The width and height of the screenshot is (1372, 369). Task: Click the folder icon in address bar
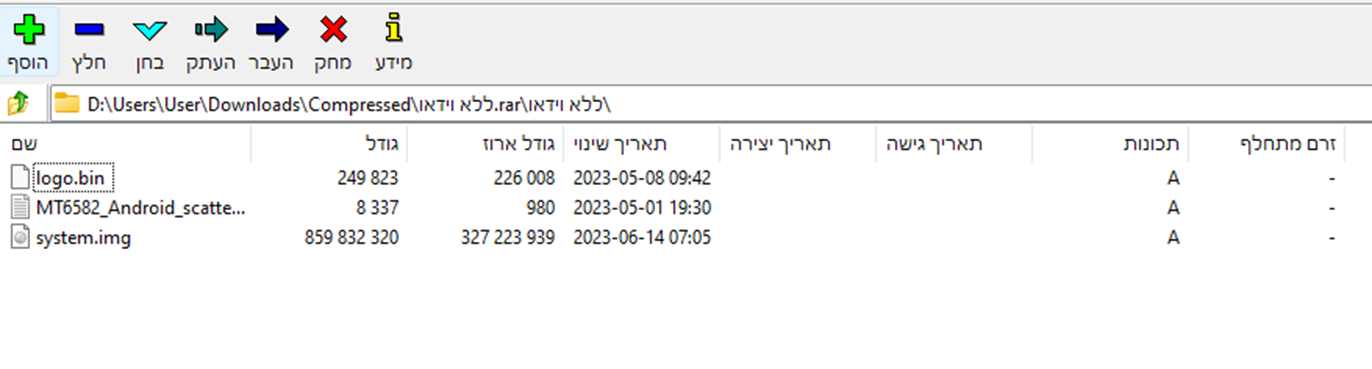[x=67, y=103]
